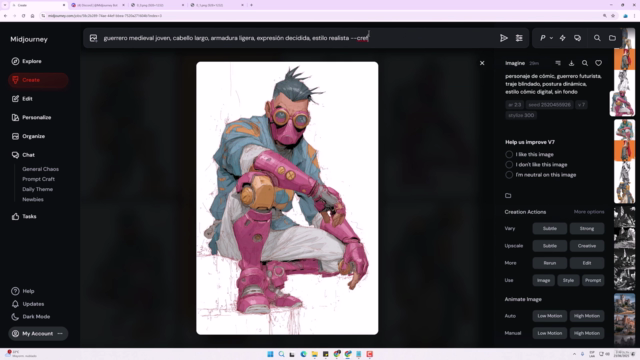The height and width of the screenshot is (360, 640).
Task: Search similar images with panel magnifier
Action: click(x=585, y=63)
